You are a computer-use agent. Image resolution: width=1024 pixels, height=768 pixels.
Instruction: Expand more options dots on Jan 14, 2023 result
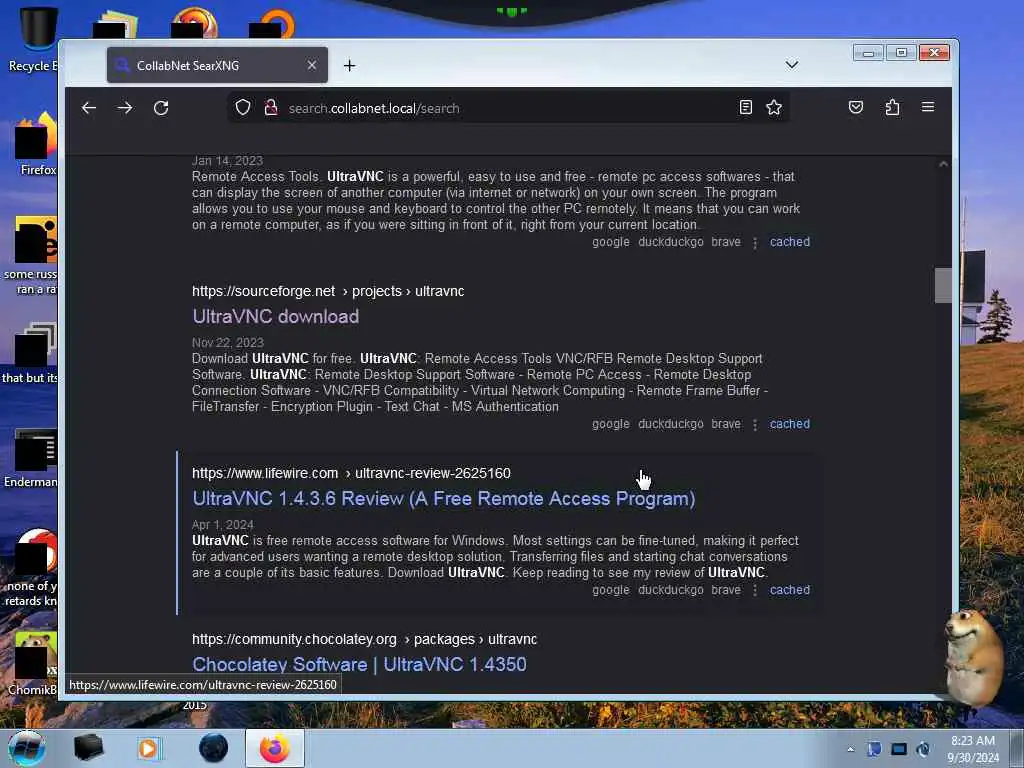pyautogui.click(x=755, y=242)
